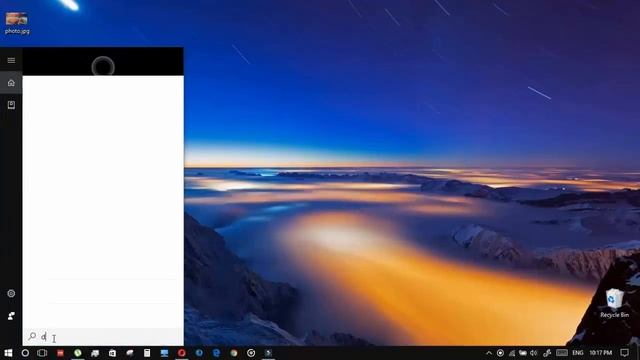Click the Cortana circle on taskbar

click(x=25, y=353)
